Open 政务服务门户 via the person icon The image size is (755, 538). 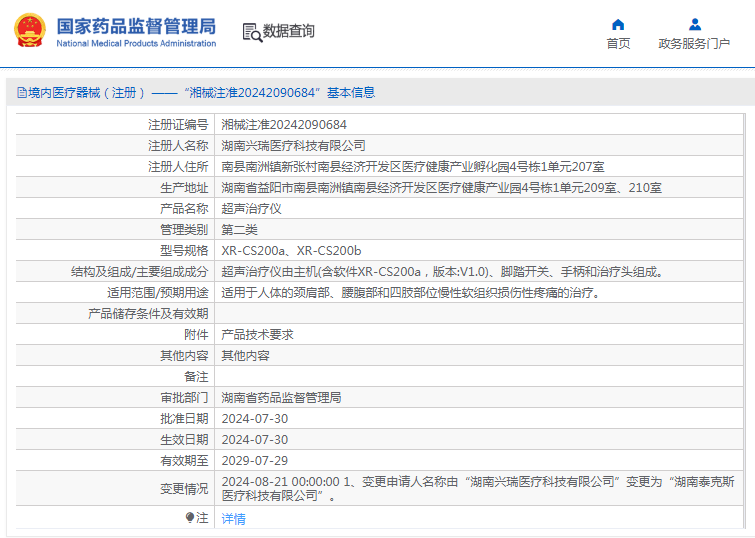694,24
